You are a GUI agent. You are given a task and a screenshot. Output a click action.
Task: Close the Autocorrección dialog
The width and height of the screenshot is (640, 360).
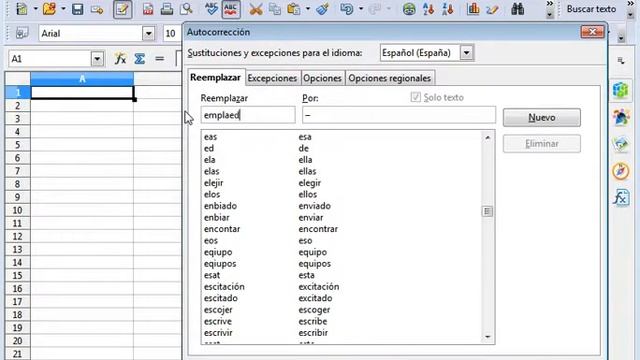(592, 31)
